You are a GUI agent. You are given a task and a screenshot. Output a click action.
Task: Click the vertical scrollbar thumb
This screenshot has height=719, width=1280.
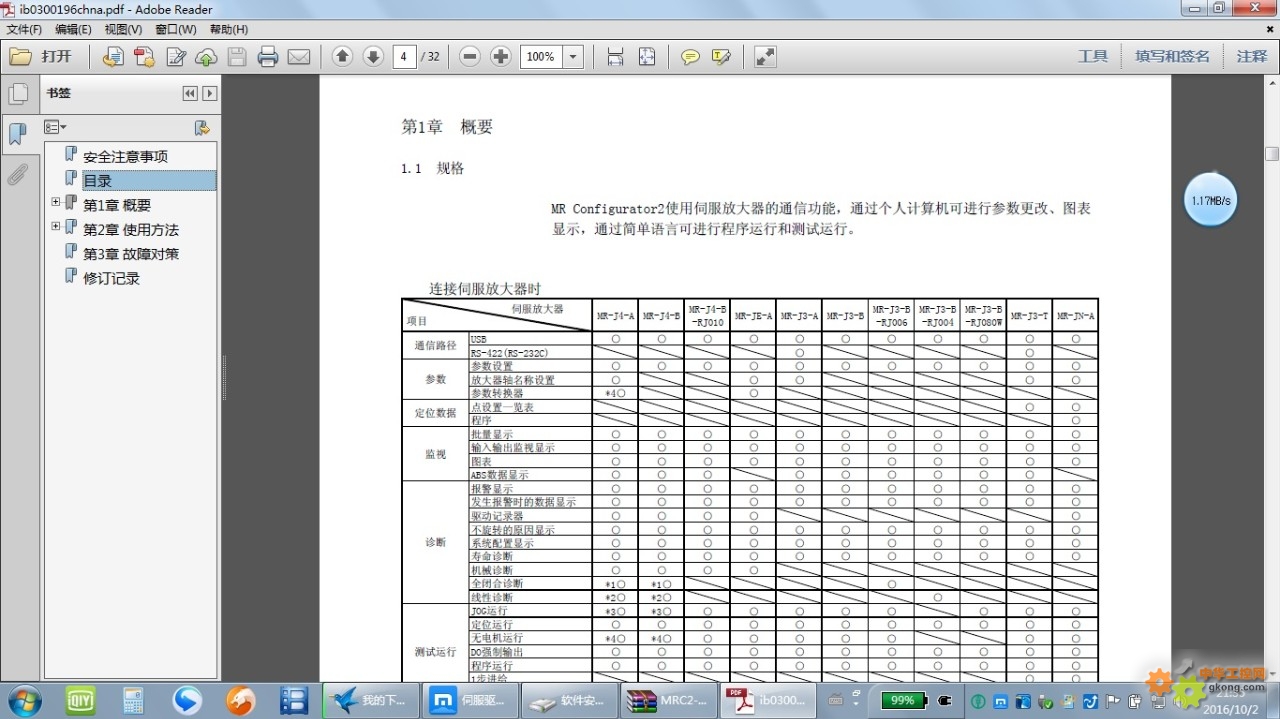pos(1271,154)
